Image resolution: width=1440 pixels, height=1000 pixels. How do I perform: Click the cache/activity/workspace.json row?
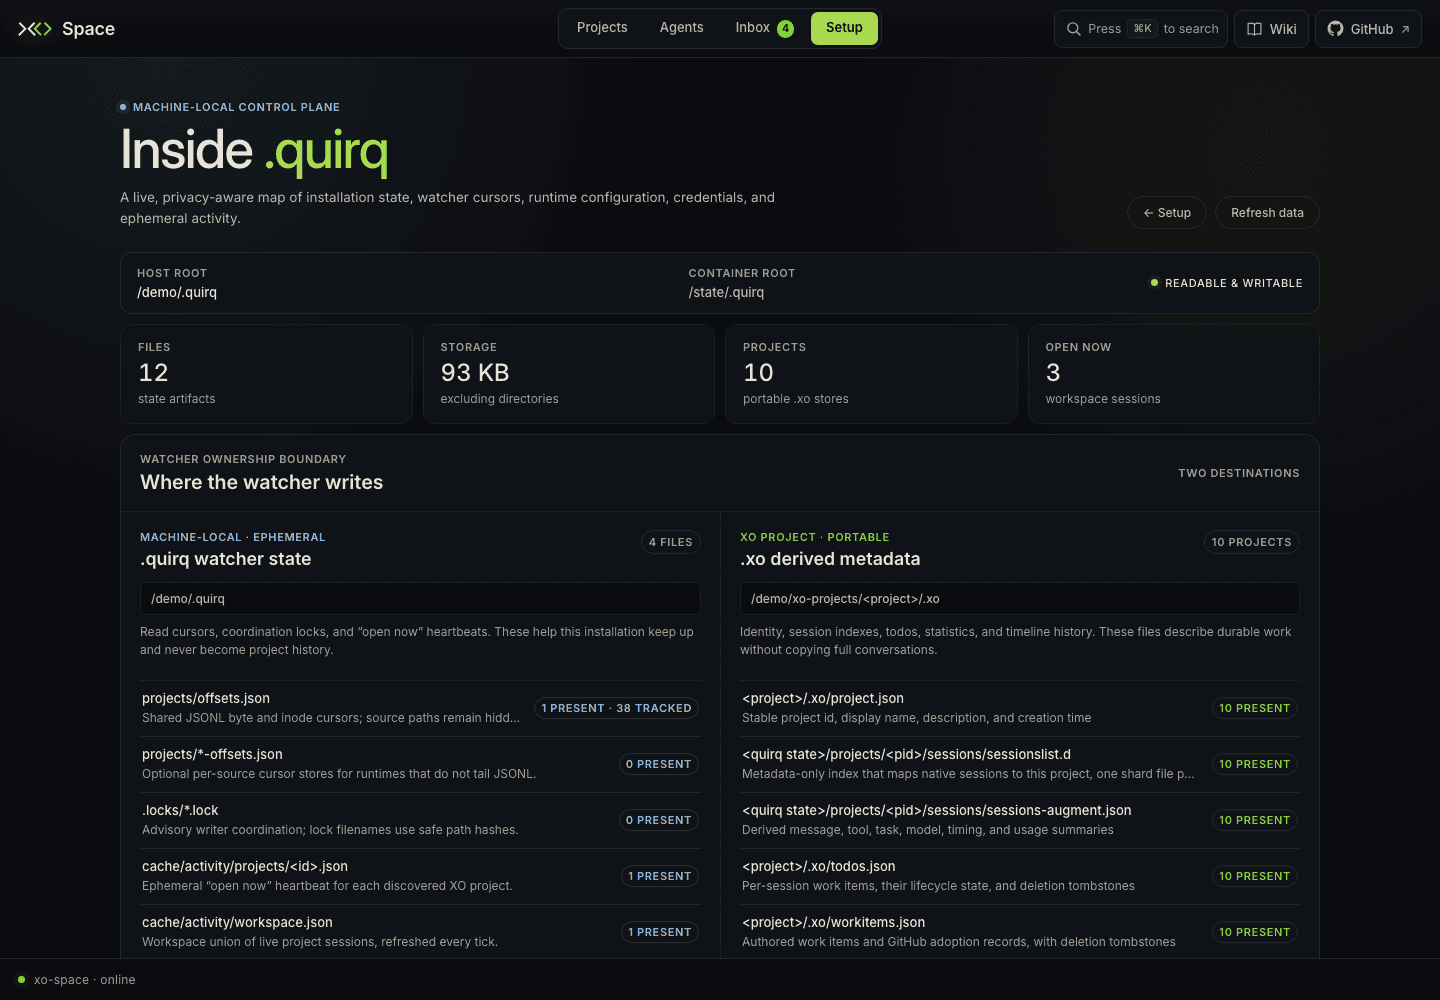tap(420, 932)
